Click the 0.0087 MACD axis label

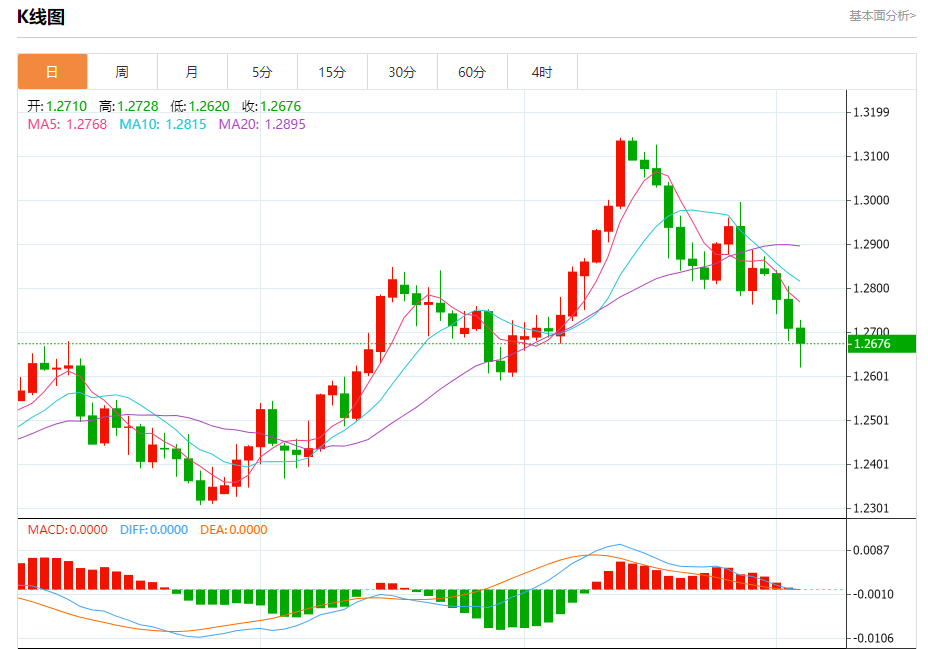(x=871, y=550)
